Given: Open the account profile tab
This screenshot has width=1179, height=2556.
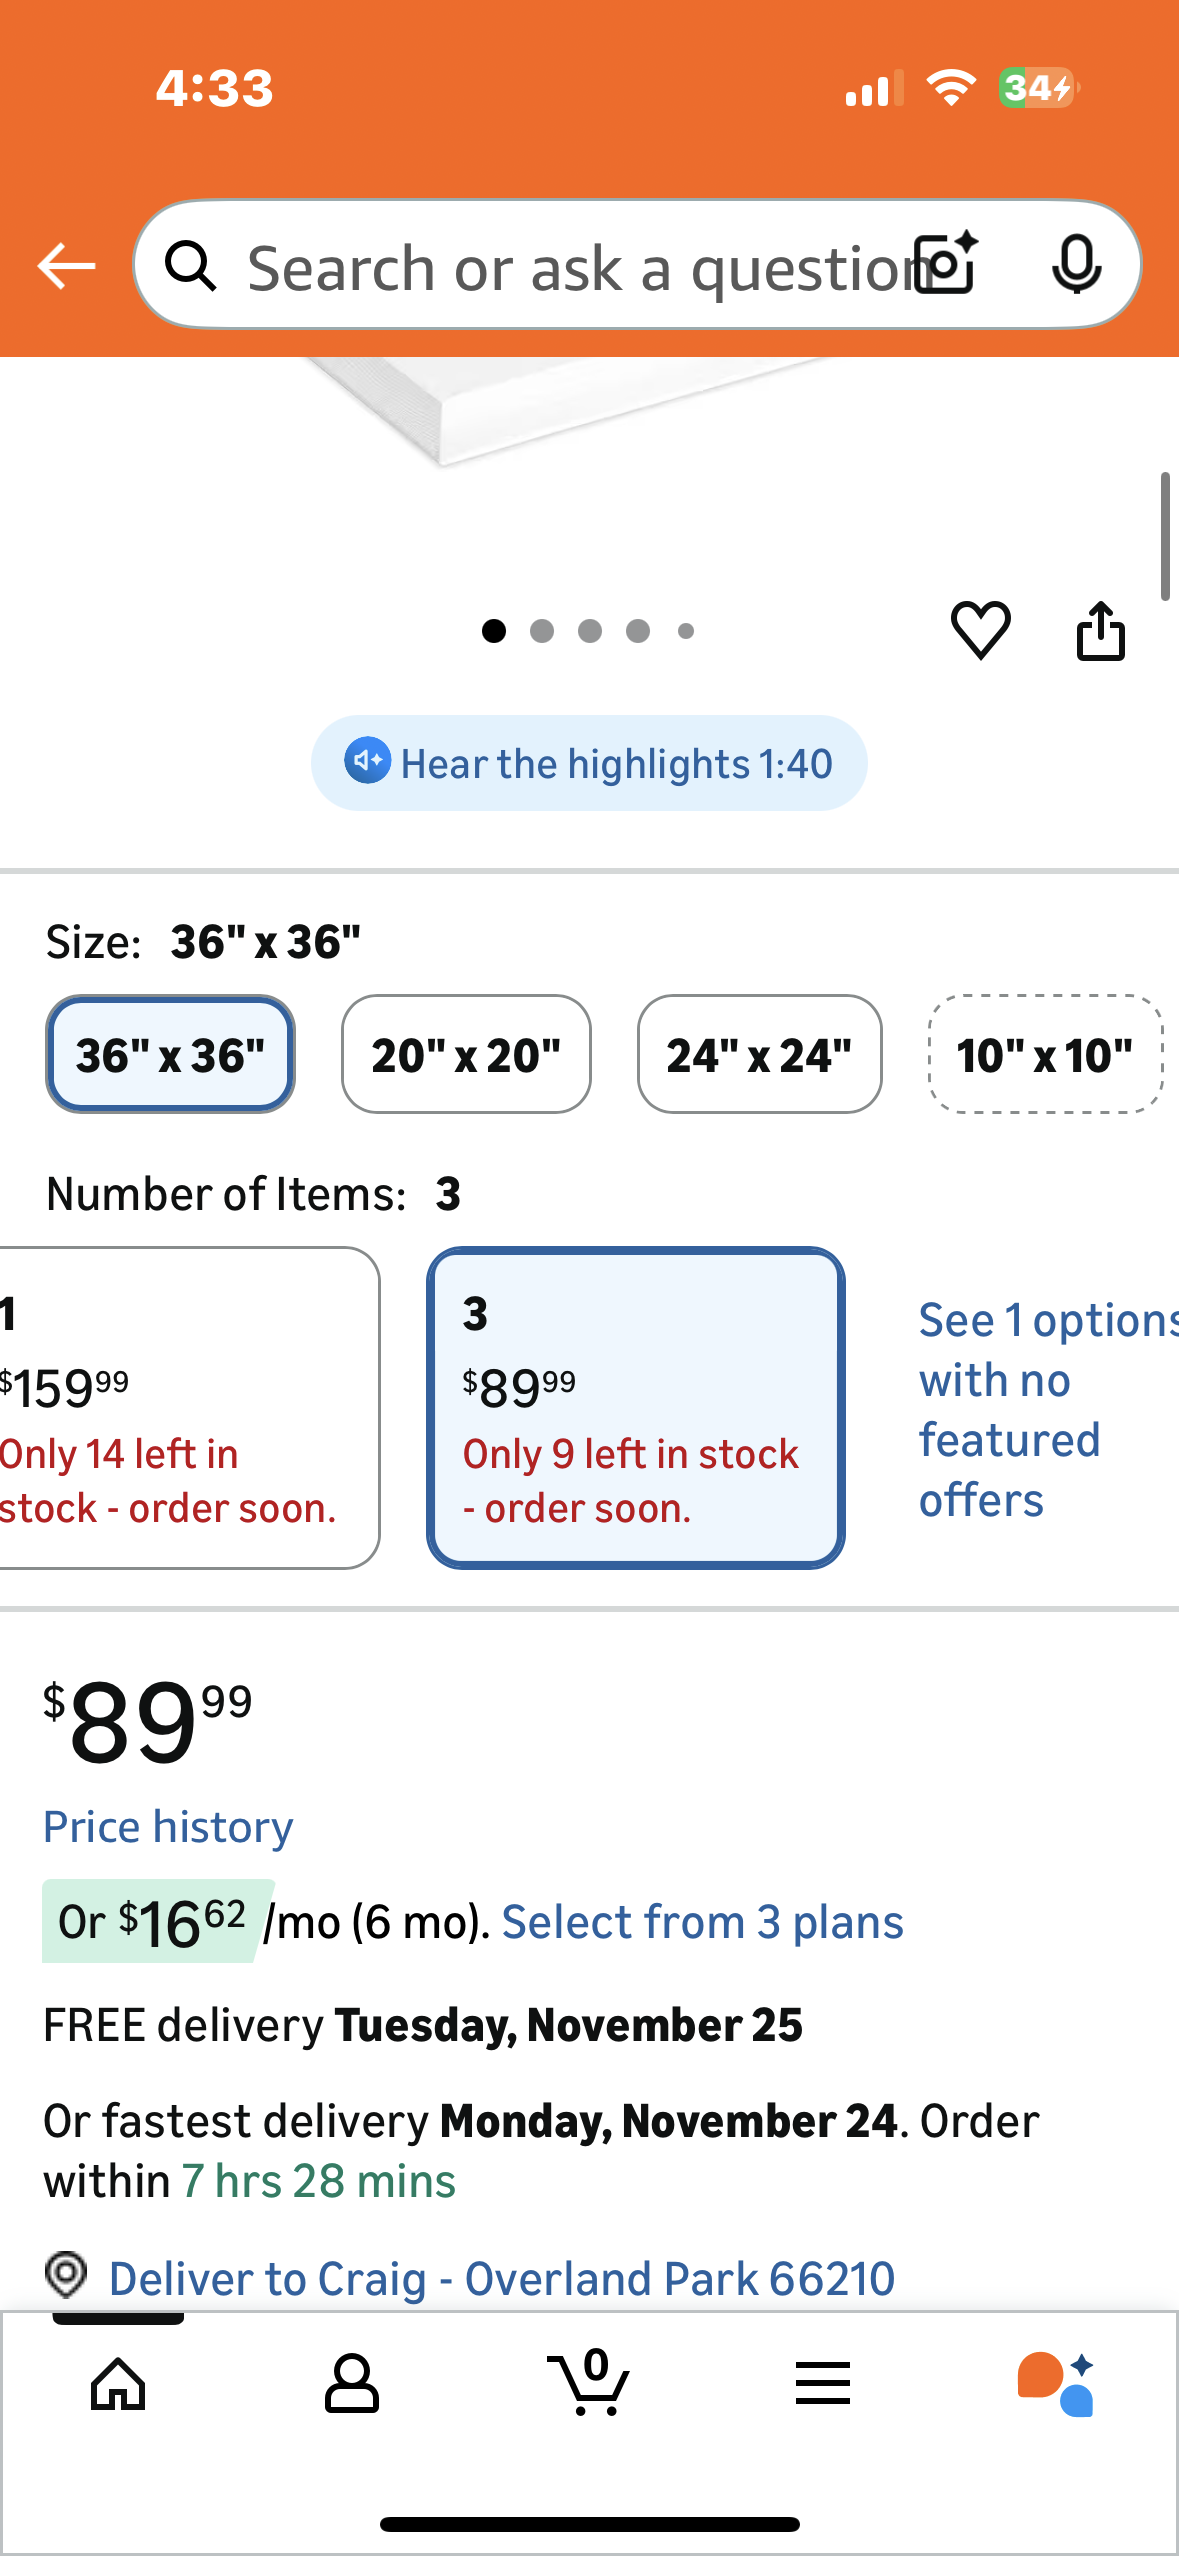Looking at the screenshot, I should 352,2384.
